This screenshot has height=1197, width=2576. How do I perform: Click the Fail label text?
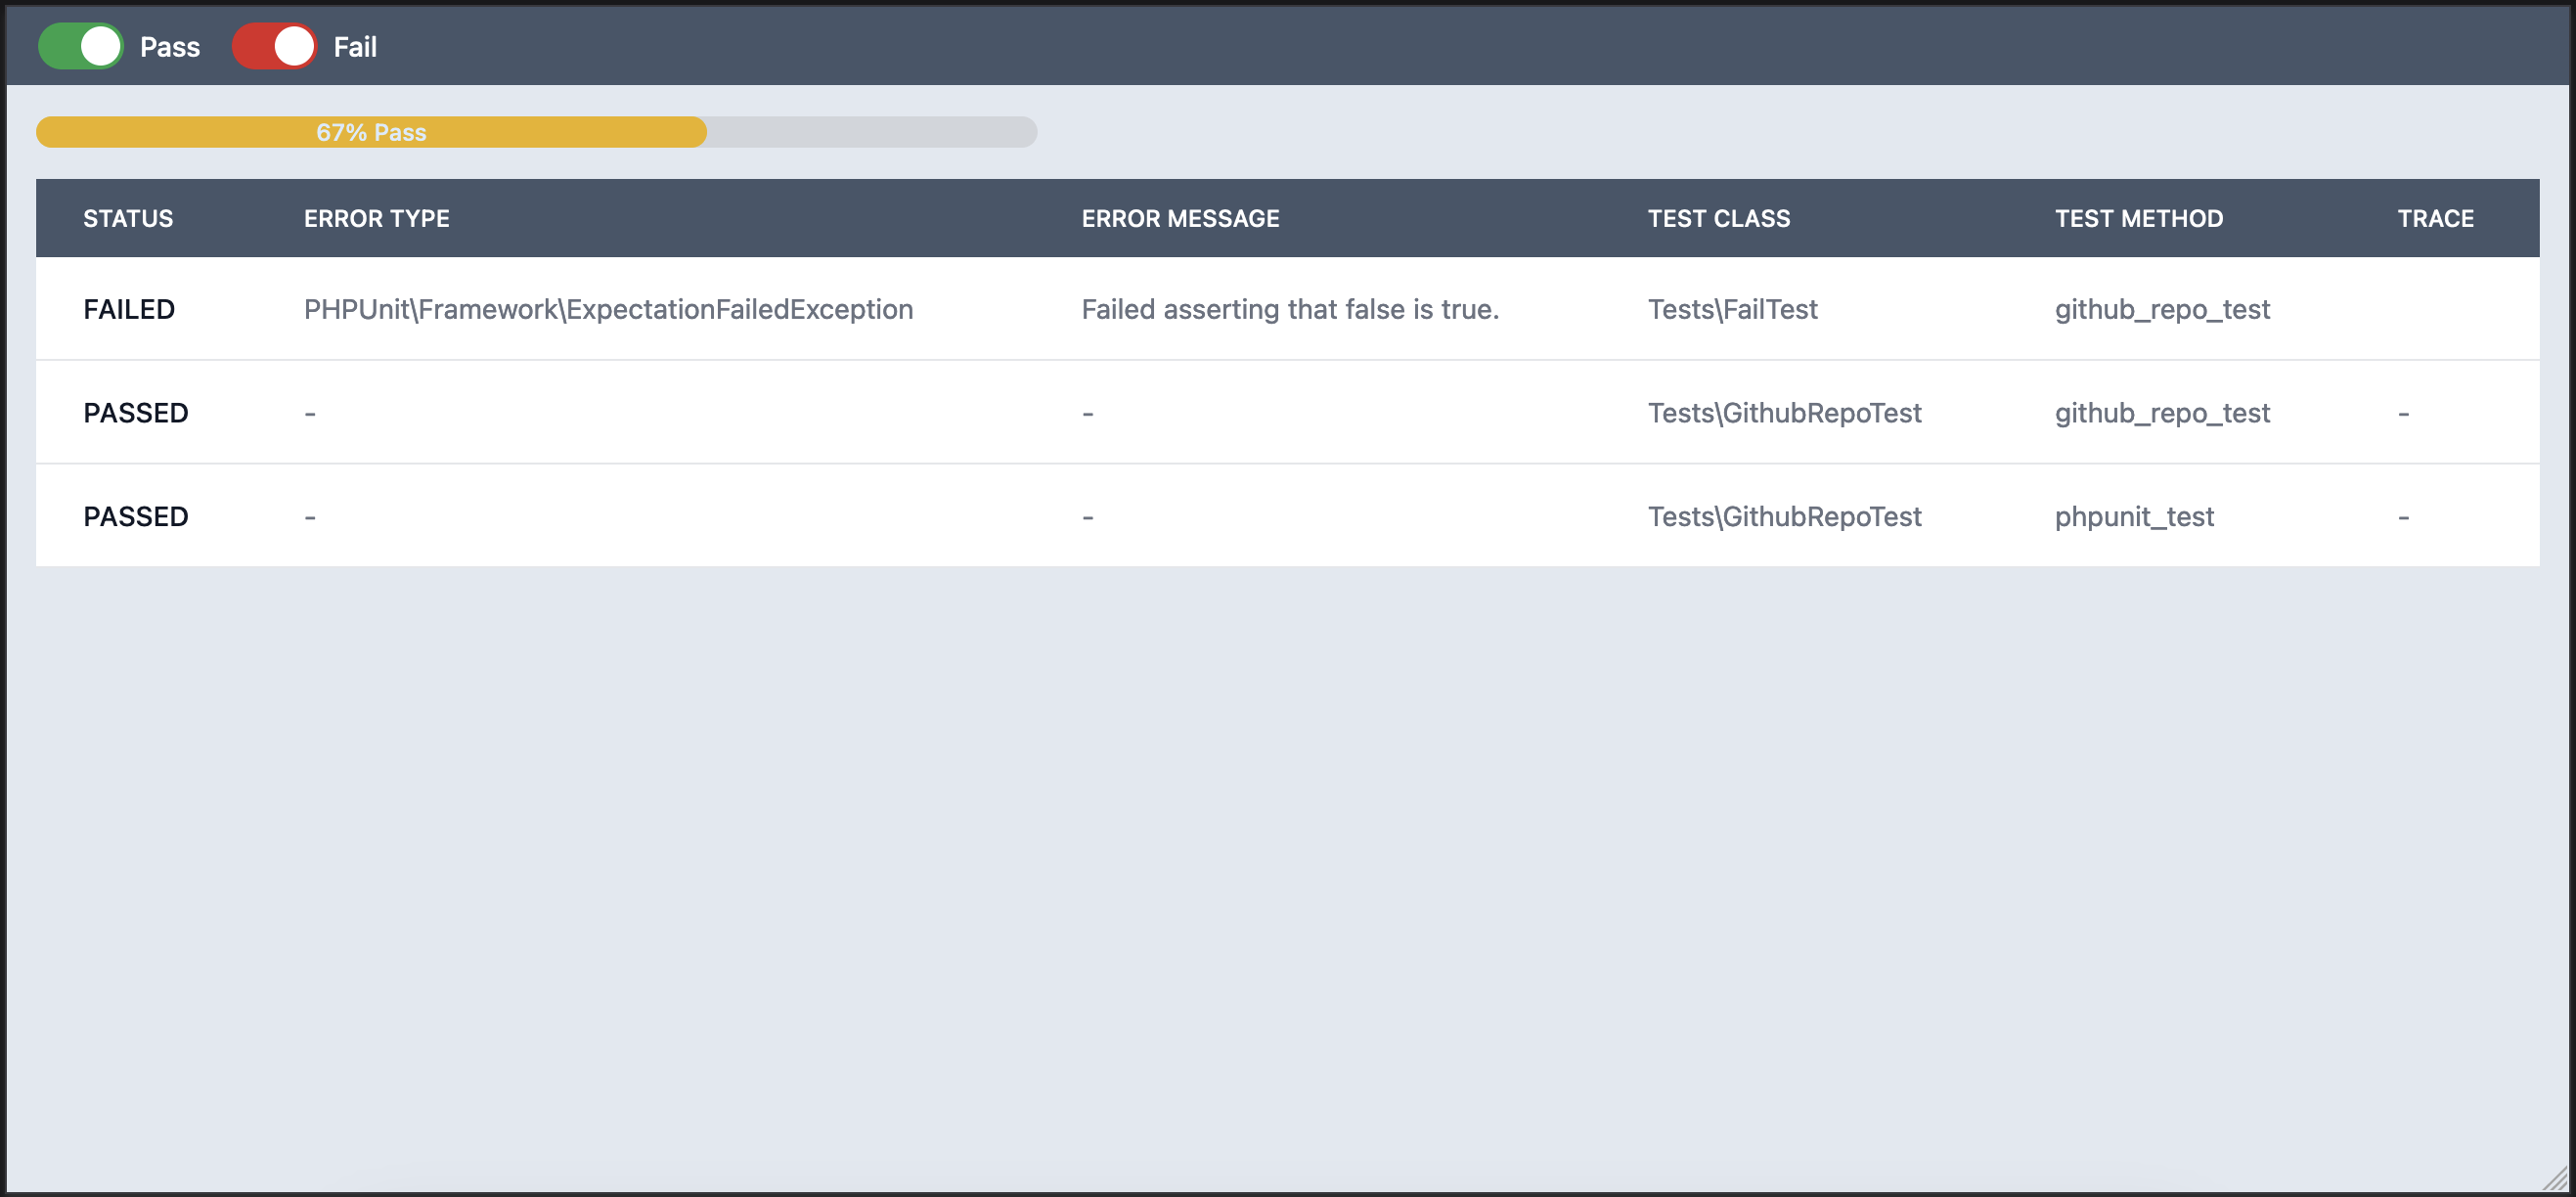[354, 47]
